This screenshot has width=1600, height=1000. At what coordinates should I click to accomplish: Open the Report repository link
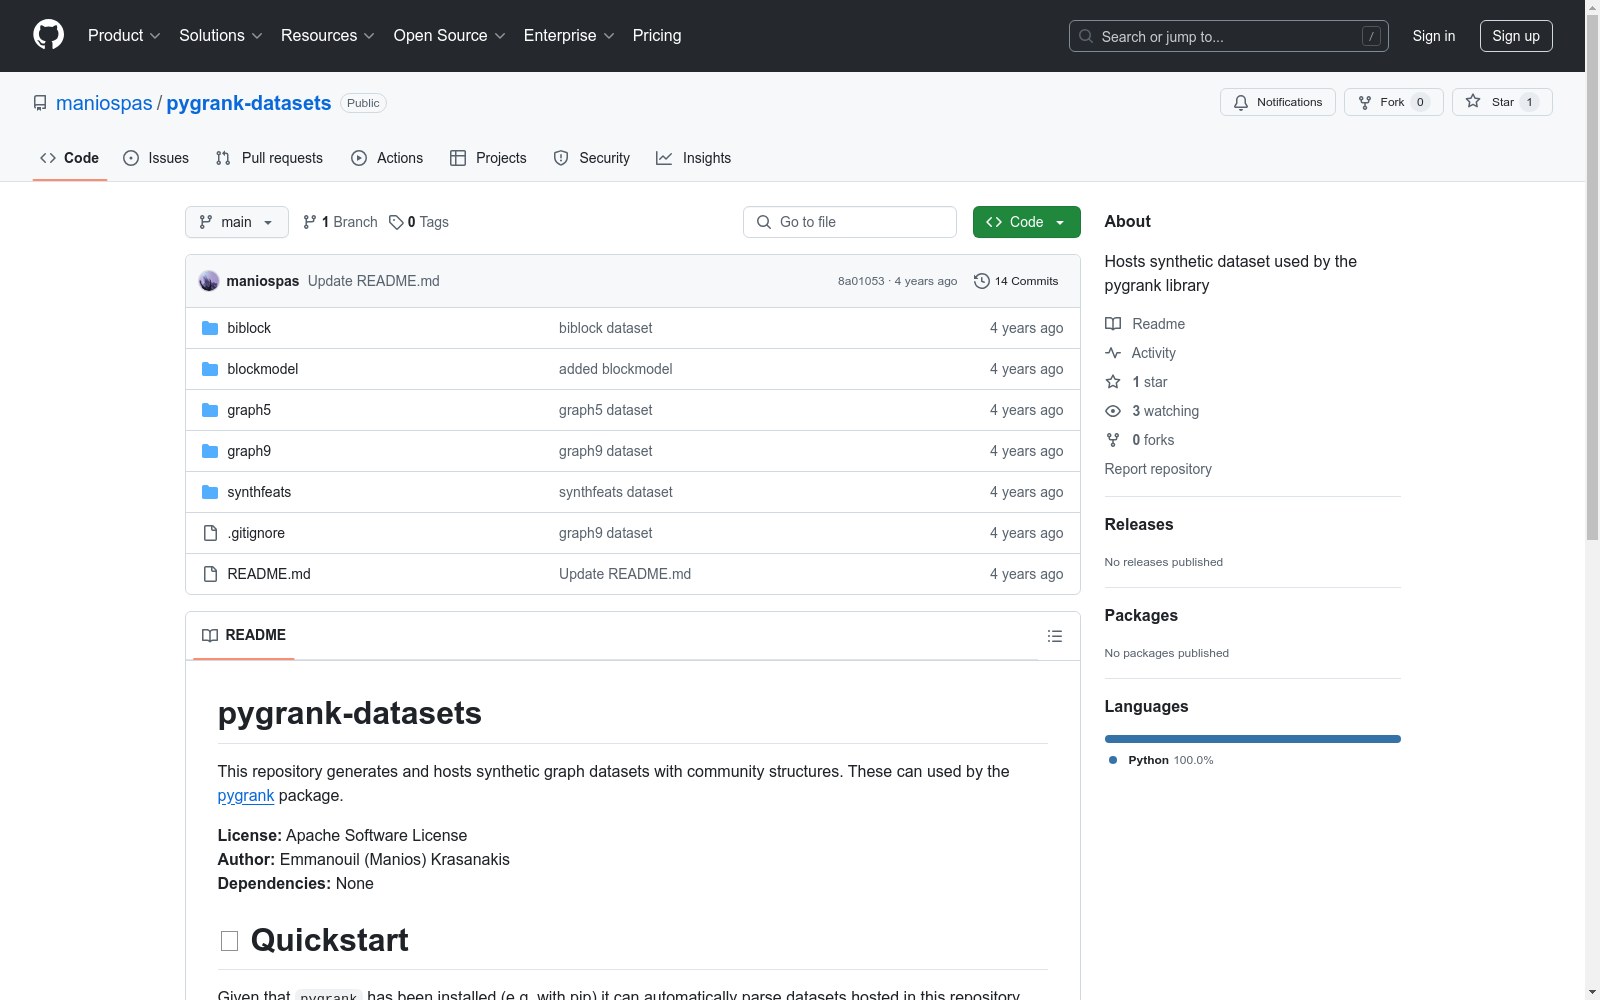tap(1158, 469)
